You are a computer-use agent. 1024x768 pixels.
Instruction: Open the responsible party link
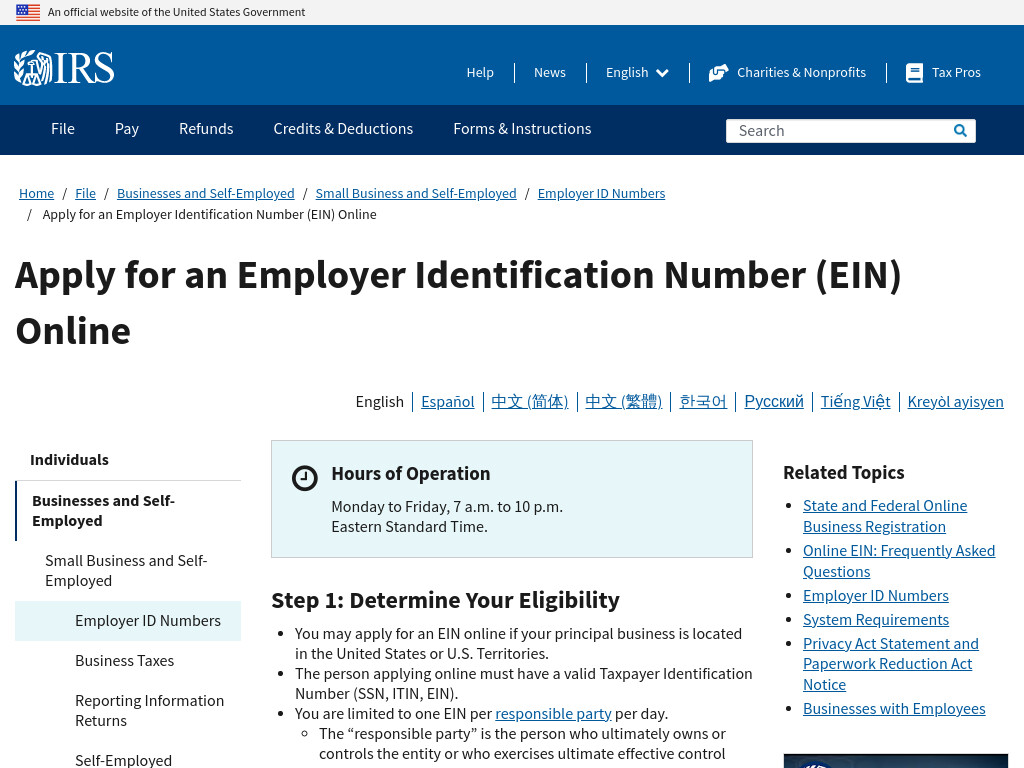pos(553,714)
